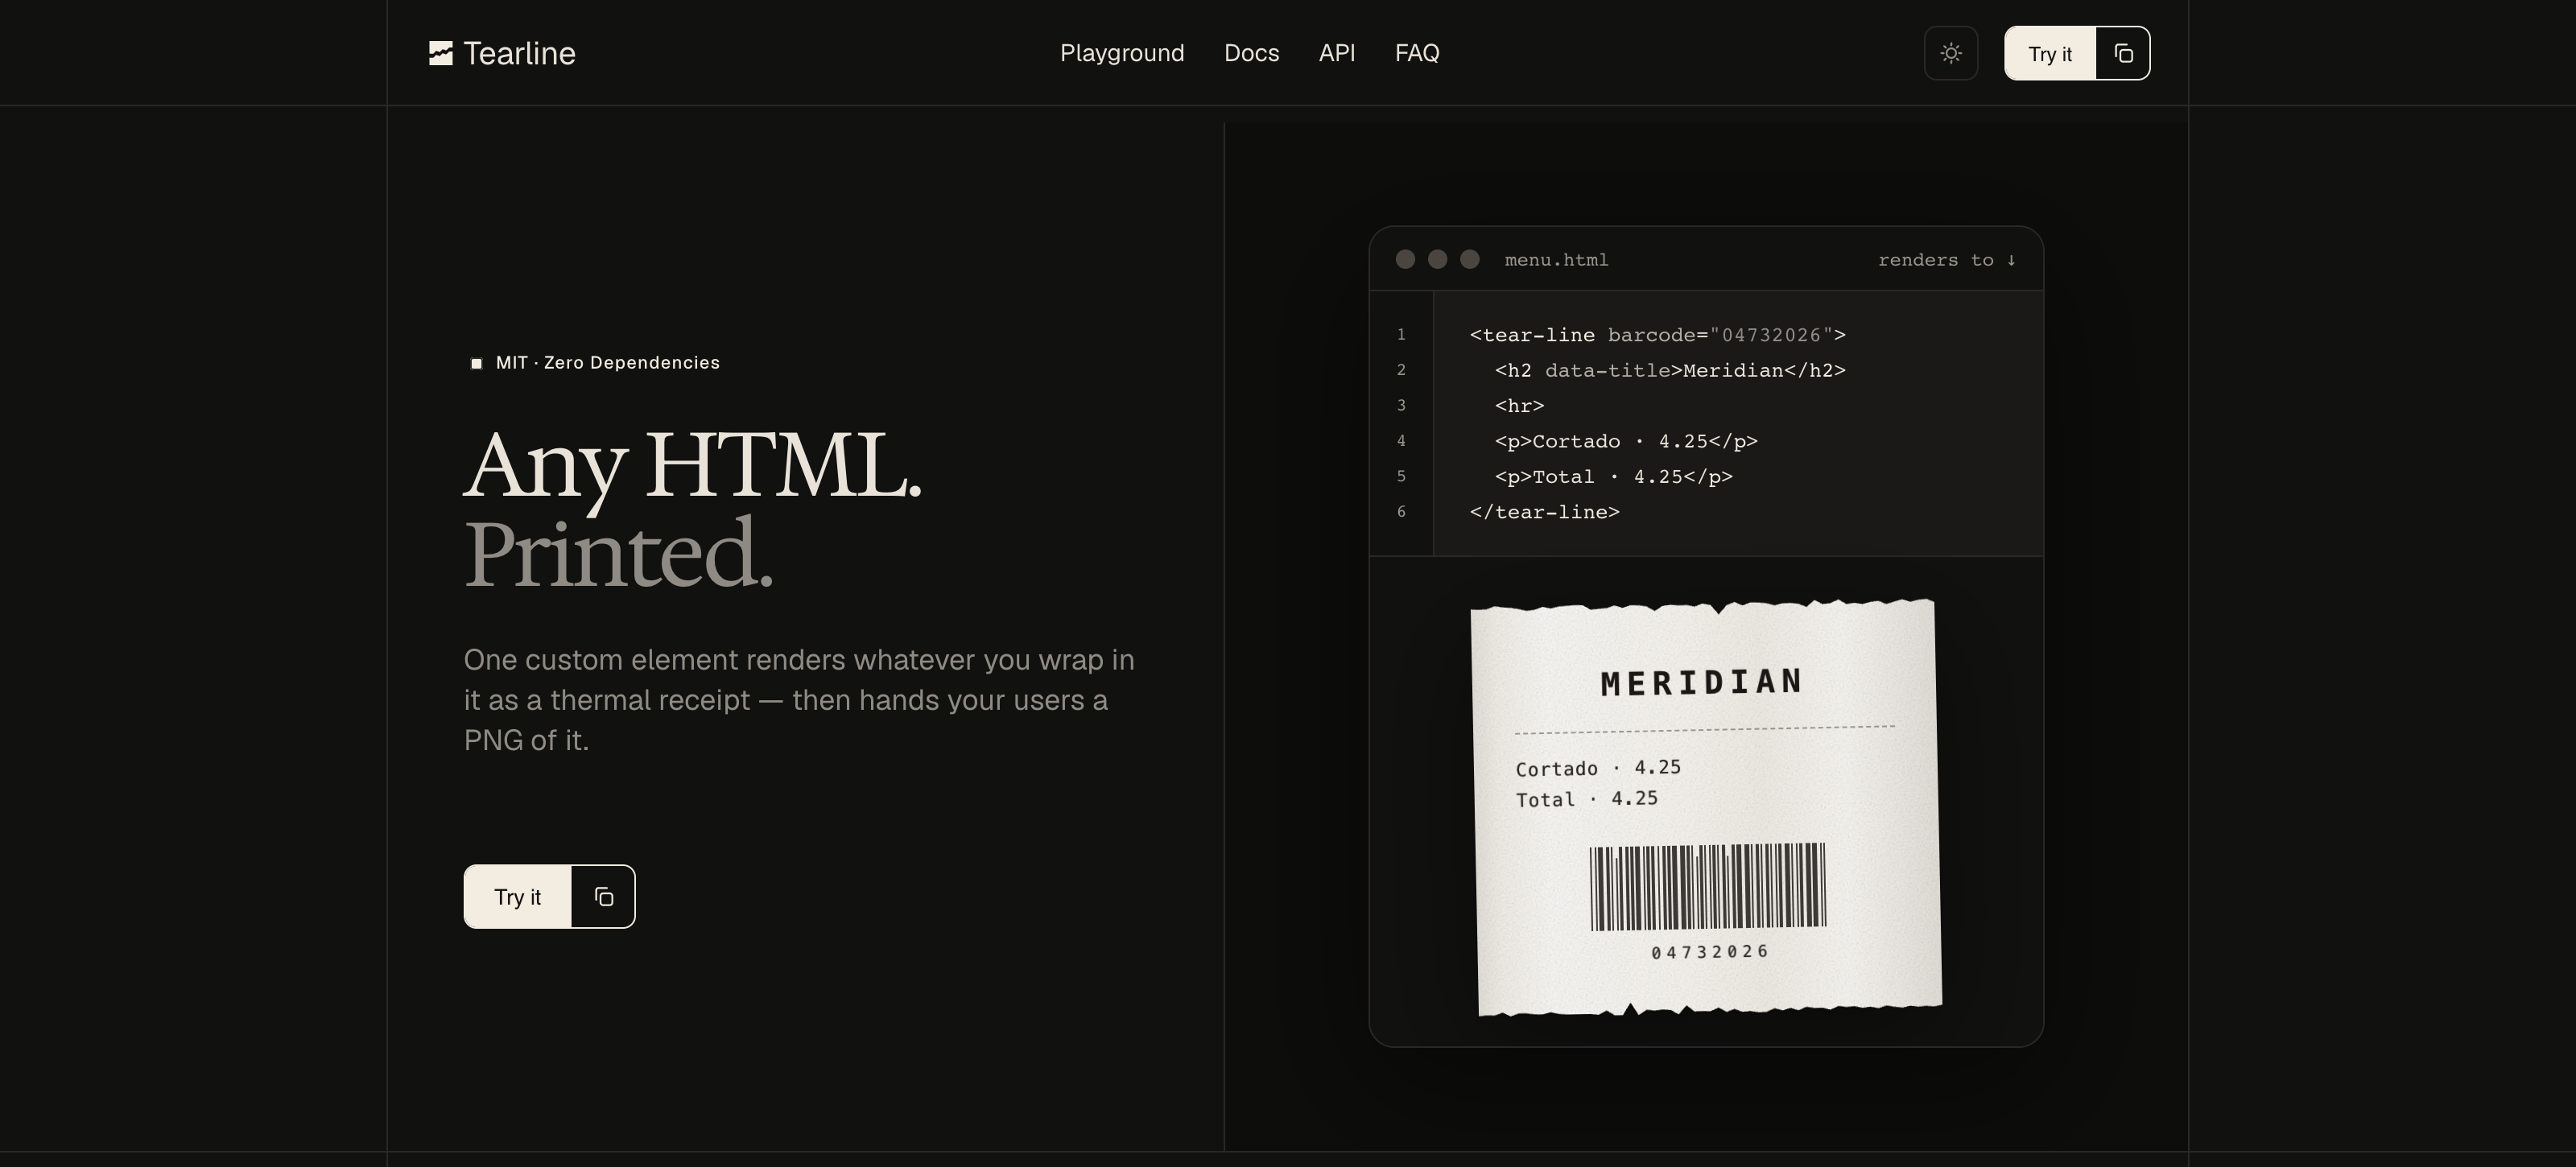The height and width of the screenshot is (1167, 2576).
Task: Click the <p>Total · 4.25</p> code line
Action: (1613, 476)
